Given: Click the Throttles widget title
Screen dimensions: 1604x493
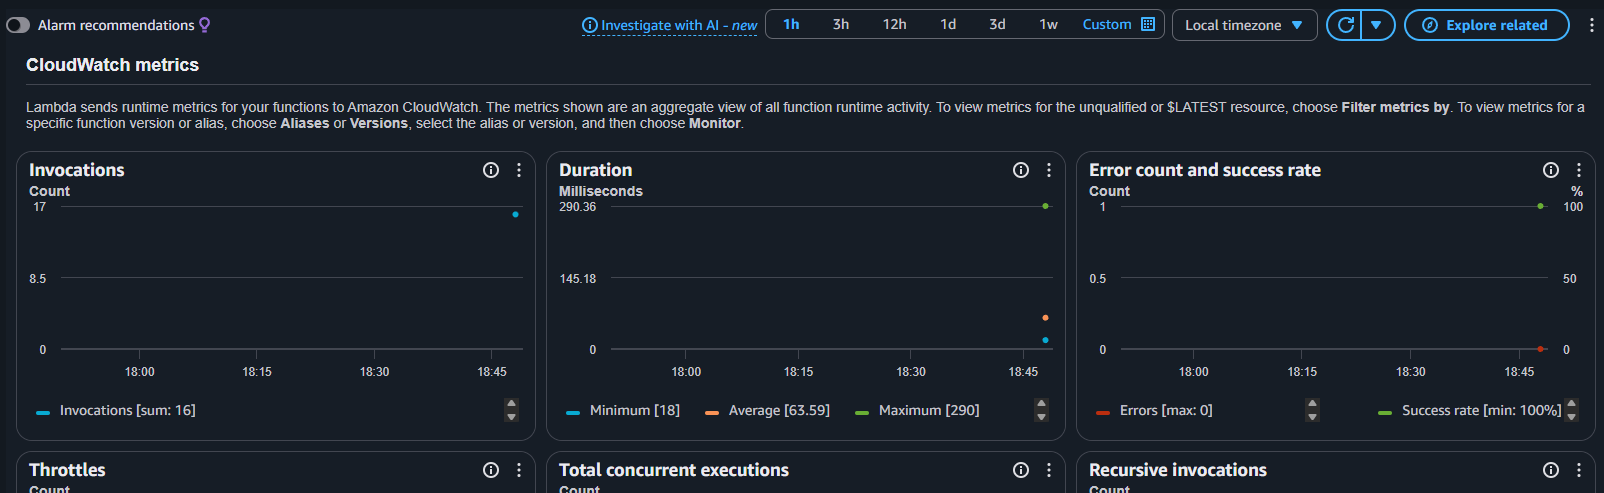Looking at the screenshot, I should click(x=67, y=470).
